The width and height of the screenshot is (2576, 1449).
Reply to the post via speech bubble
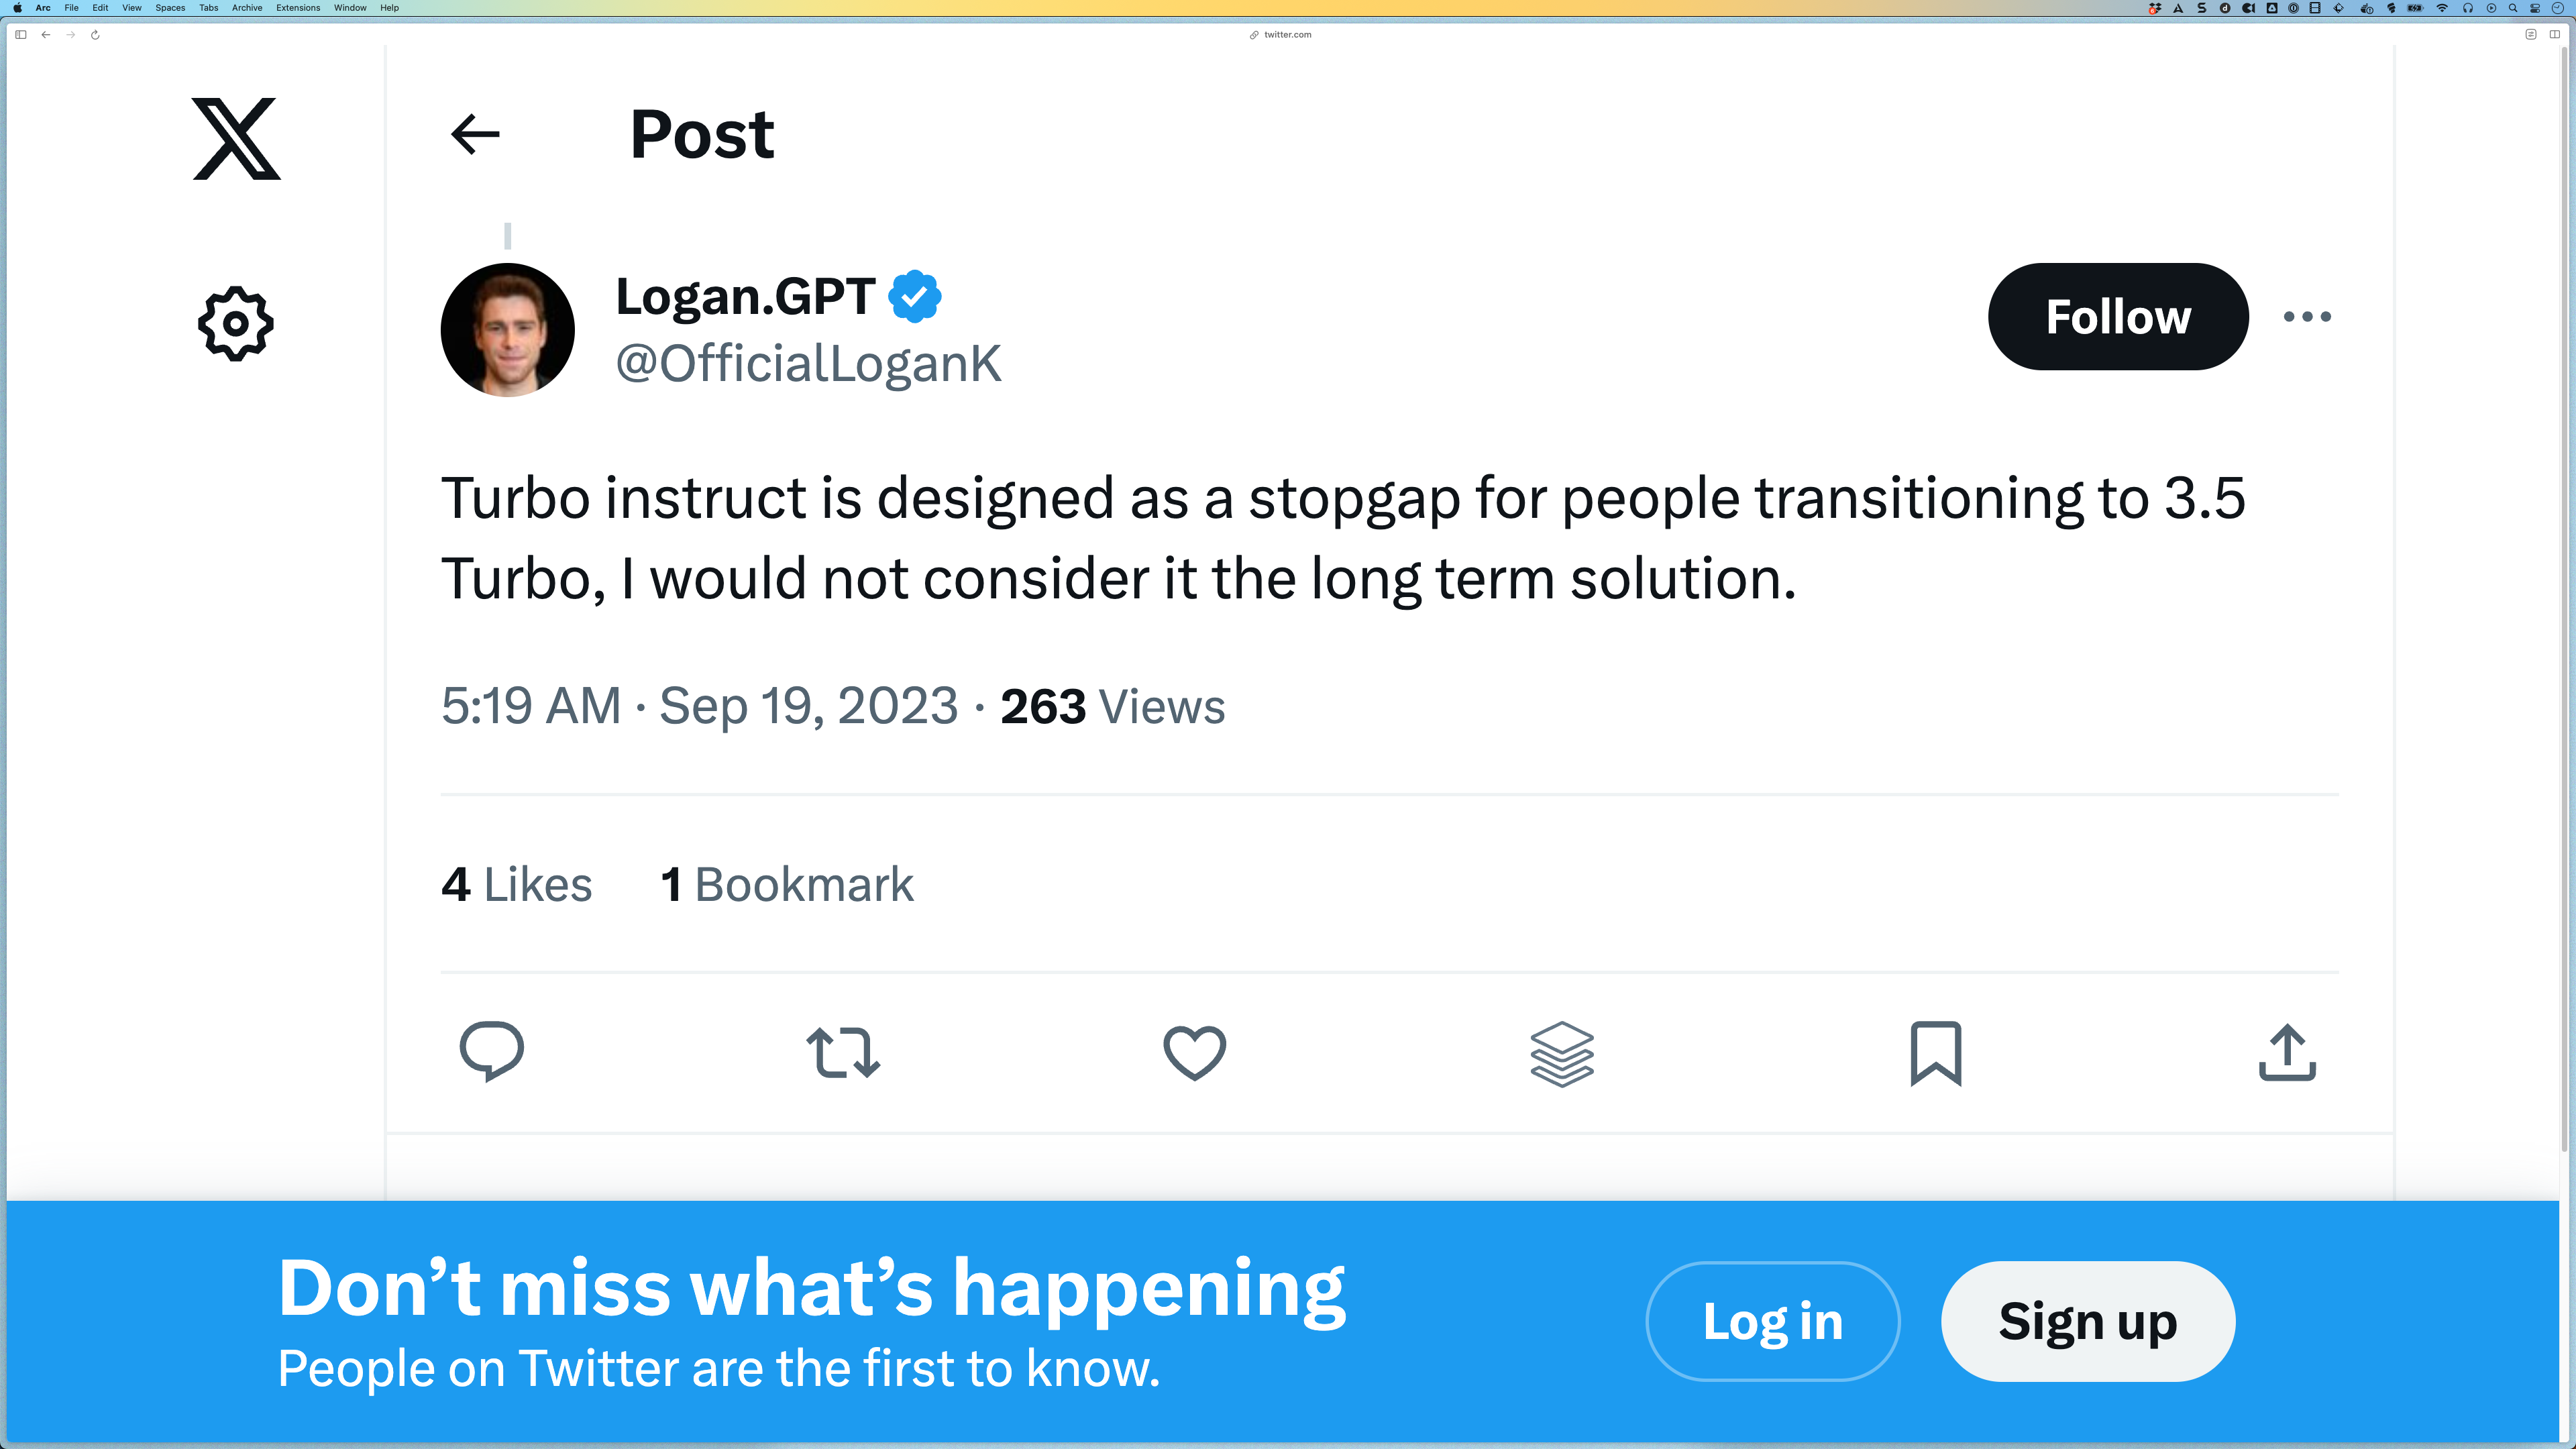point(491,1052)
